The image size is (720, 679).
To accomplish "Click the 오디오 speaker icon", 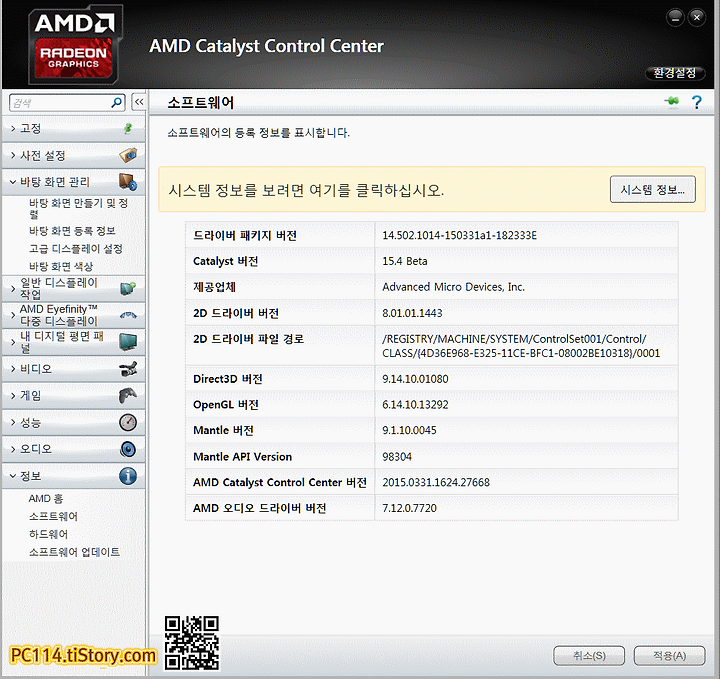I will coord(128,449).
